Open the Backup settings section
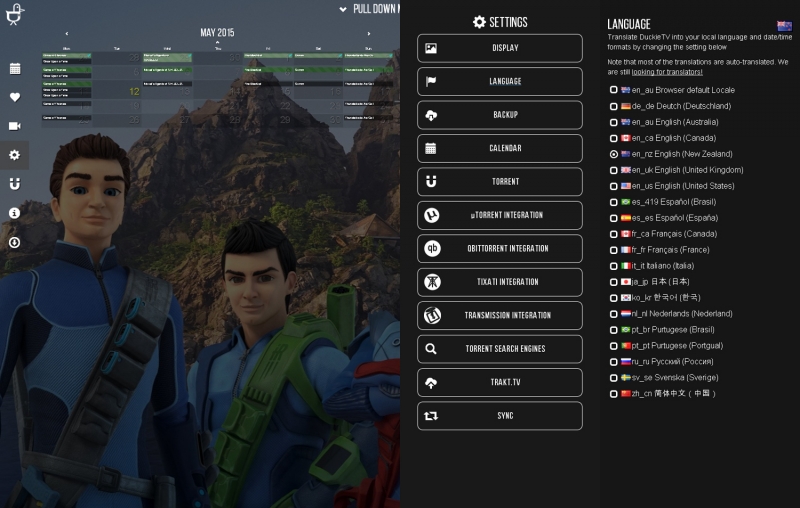The image size is (800, 508). click(x=499, y=115)
